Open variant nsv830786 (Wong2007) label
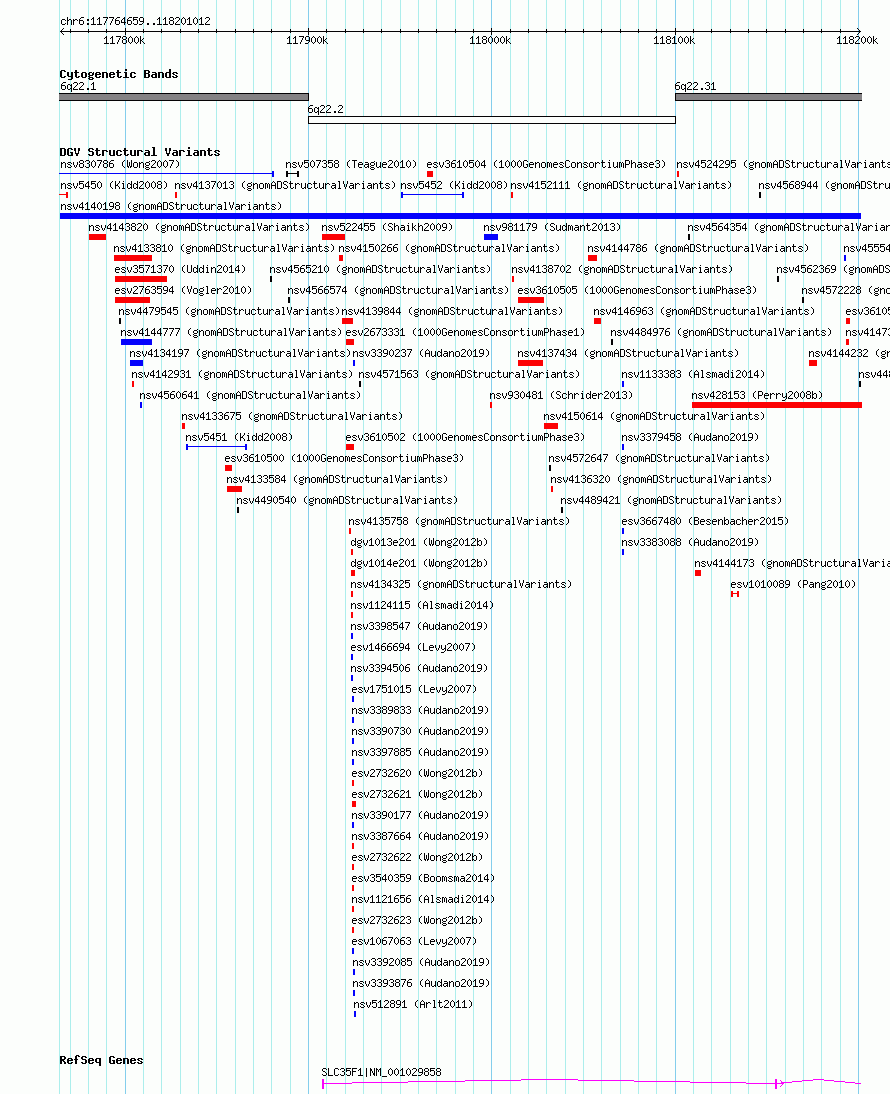 point(120,165)
